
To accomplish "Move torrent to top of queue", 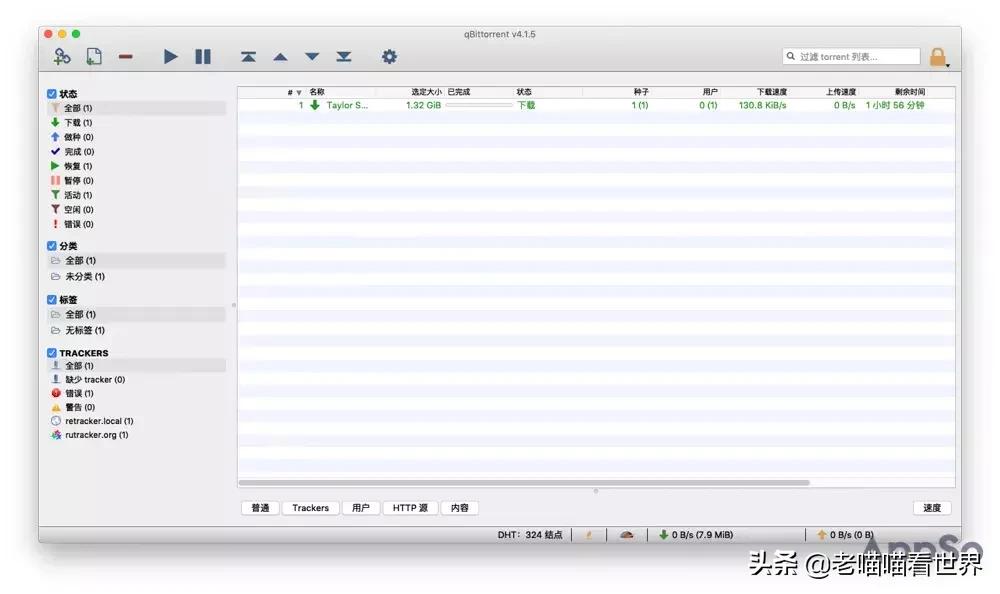I will [x=249, y=57].
